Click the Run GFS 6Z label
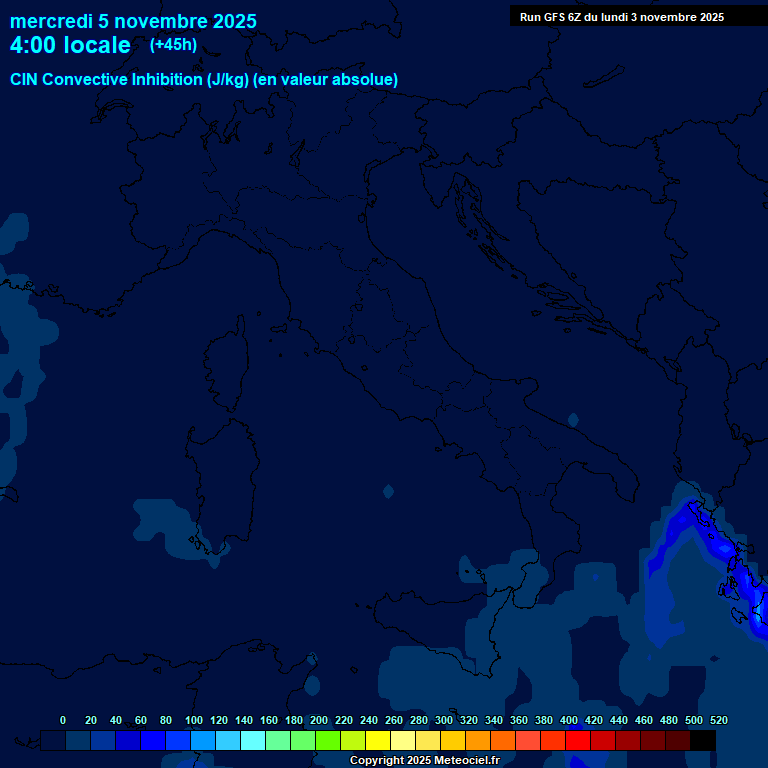Screen dimensions: 768x768 coord(622,17)
